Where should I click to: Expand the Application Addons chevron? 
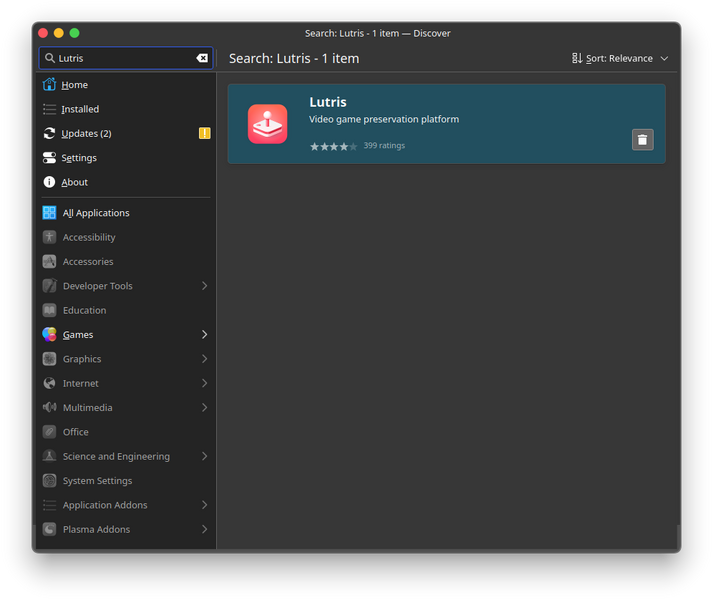point(205,505)
